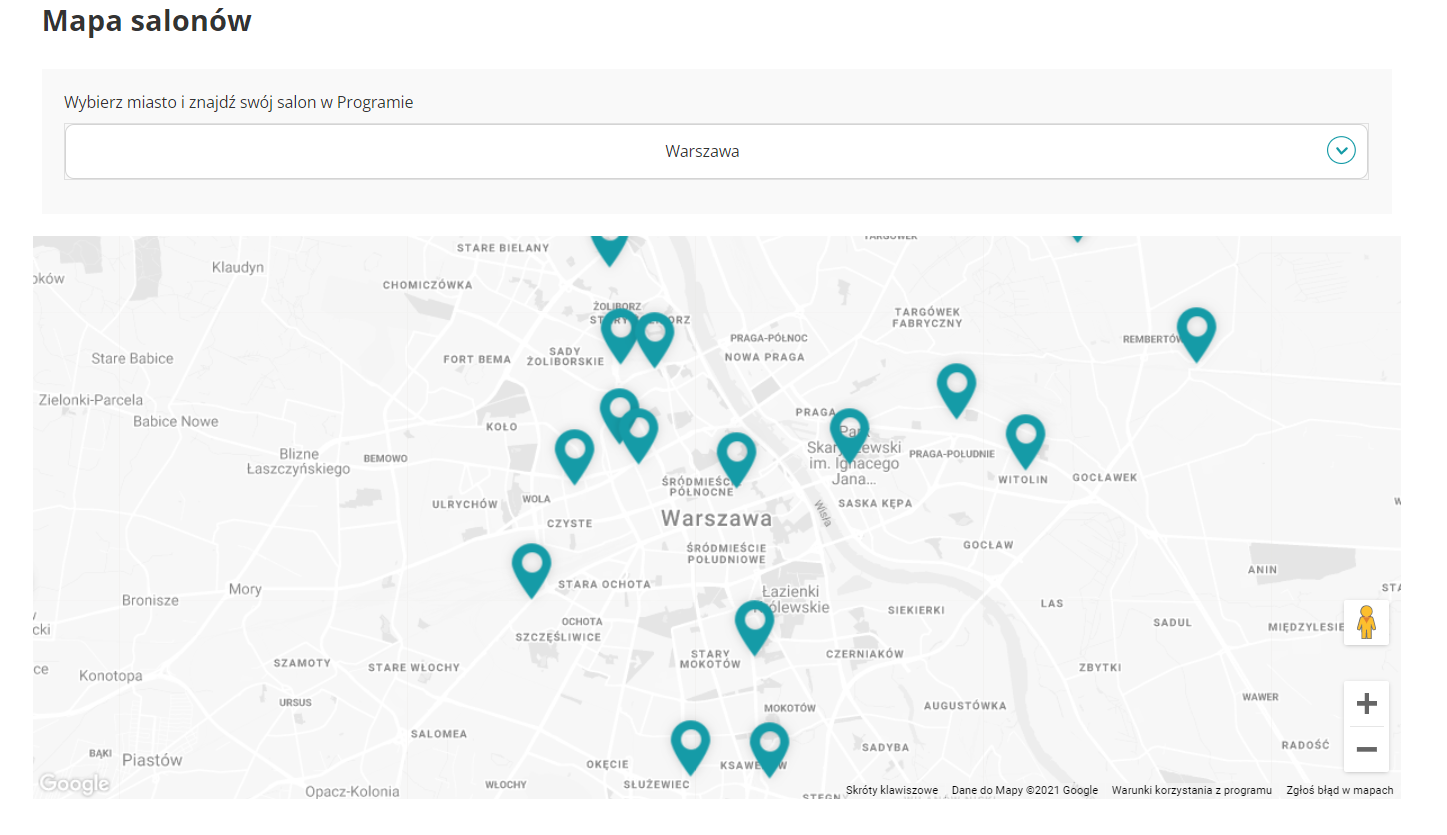Select the salon pin at Park Skaryszewski

pos(849,435)
